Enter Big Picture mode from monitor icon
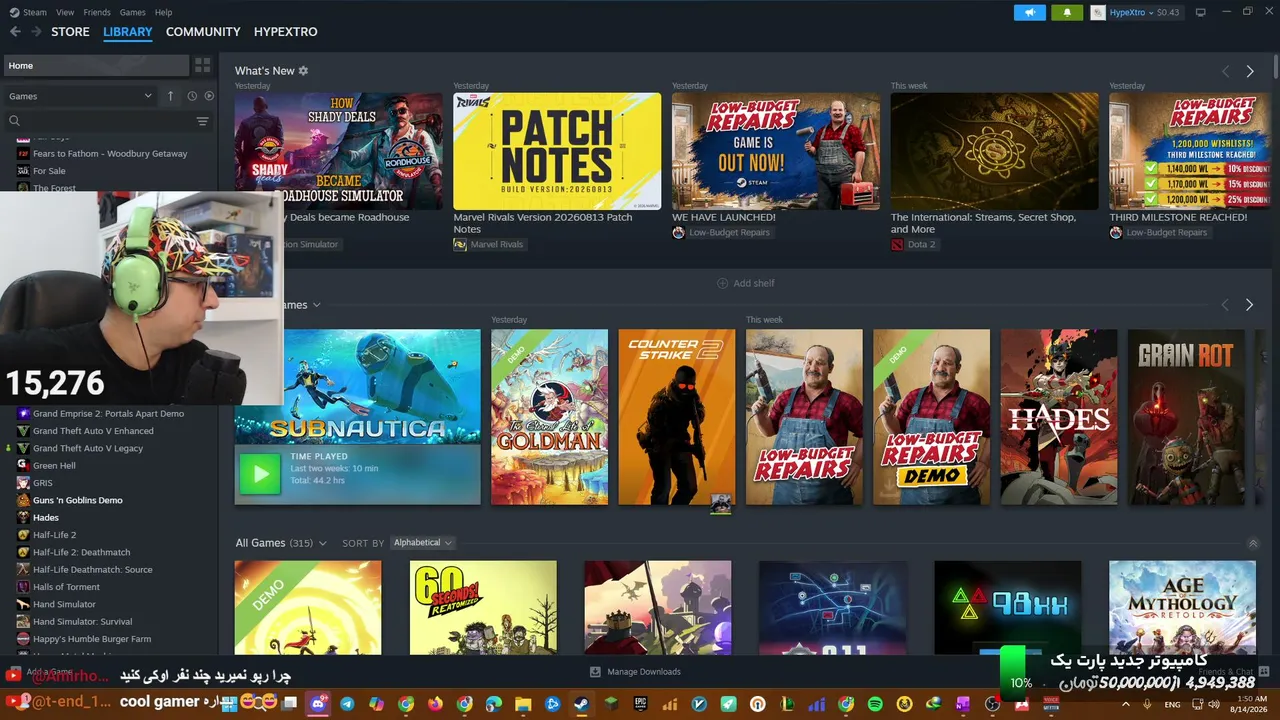Viewport: 1280px width, 720px height. pos(1201,12)
